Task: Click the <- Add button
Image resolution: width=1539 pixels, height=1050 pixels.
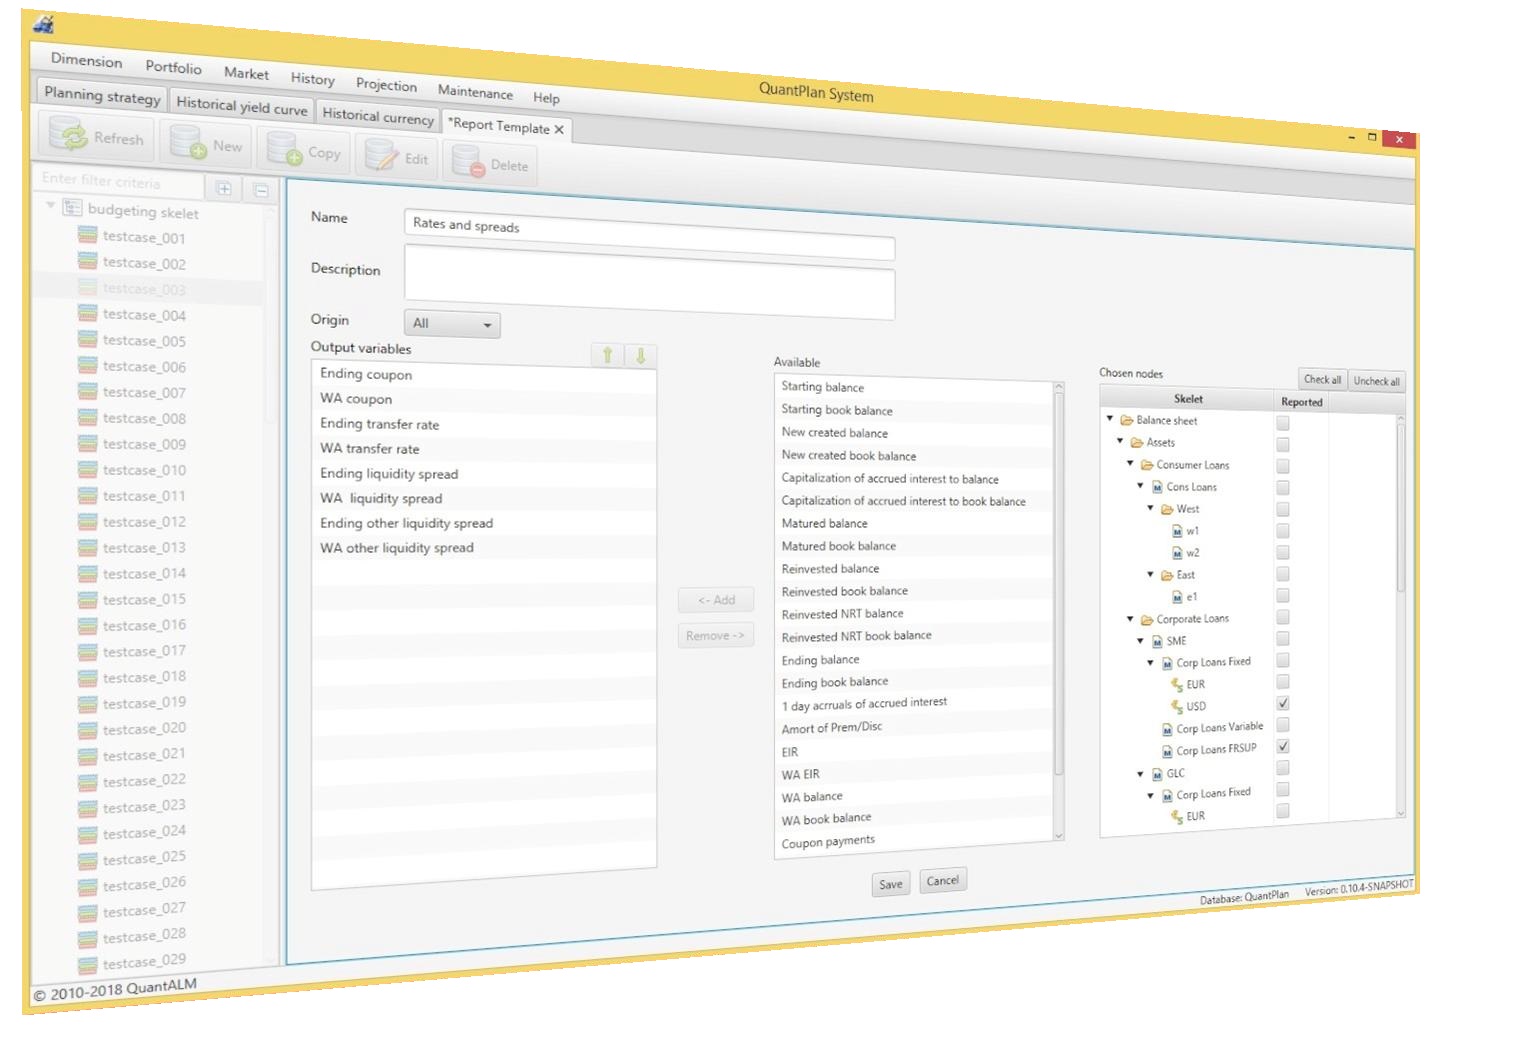Action: click(716, 600)
